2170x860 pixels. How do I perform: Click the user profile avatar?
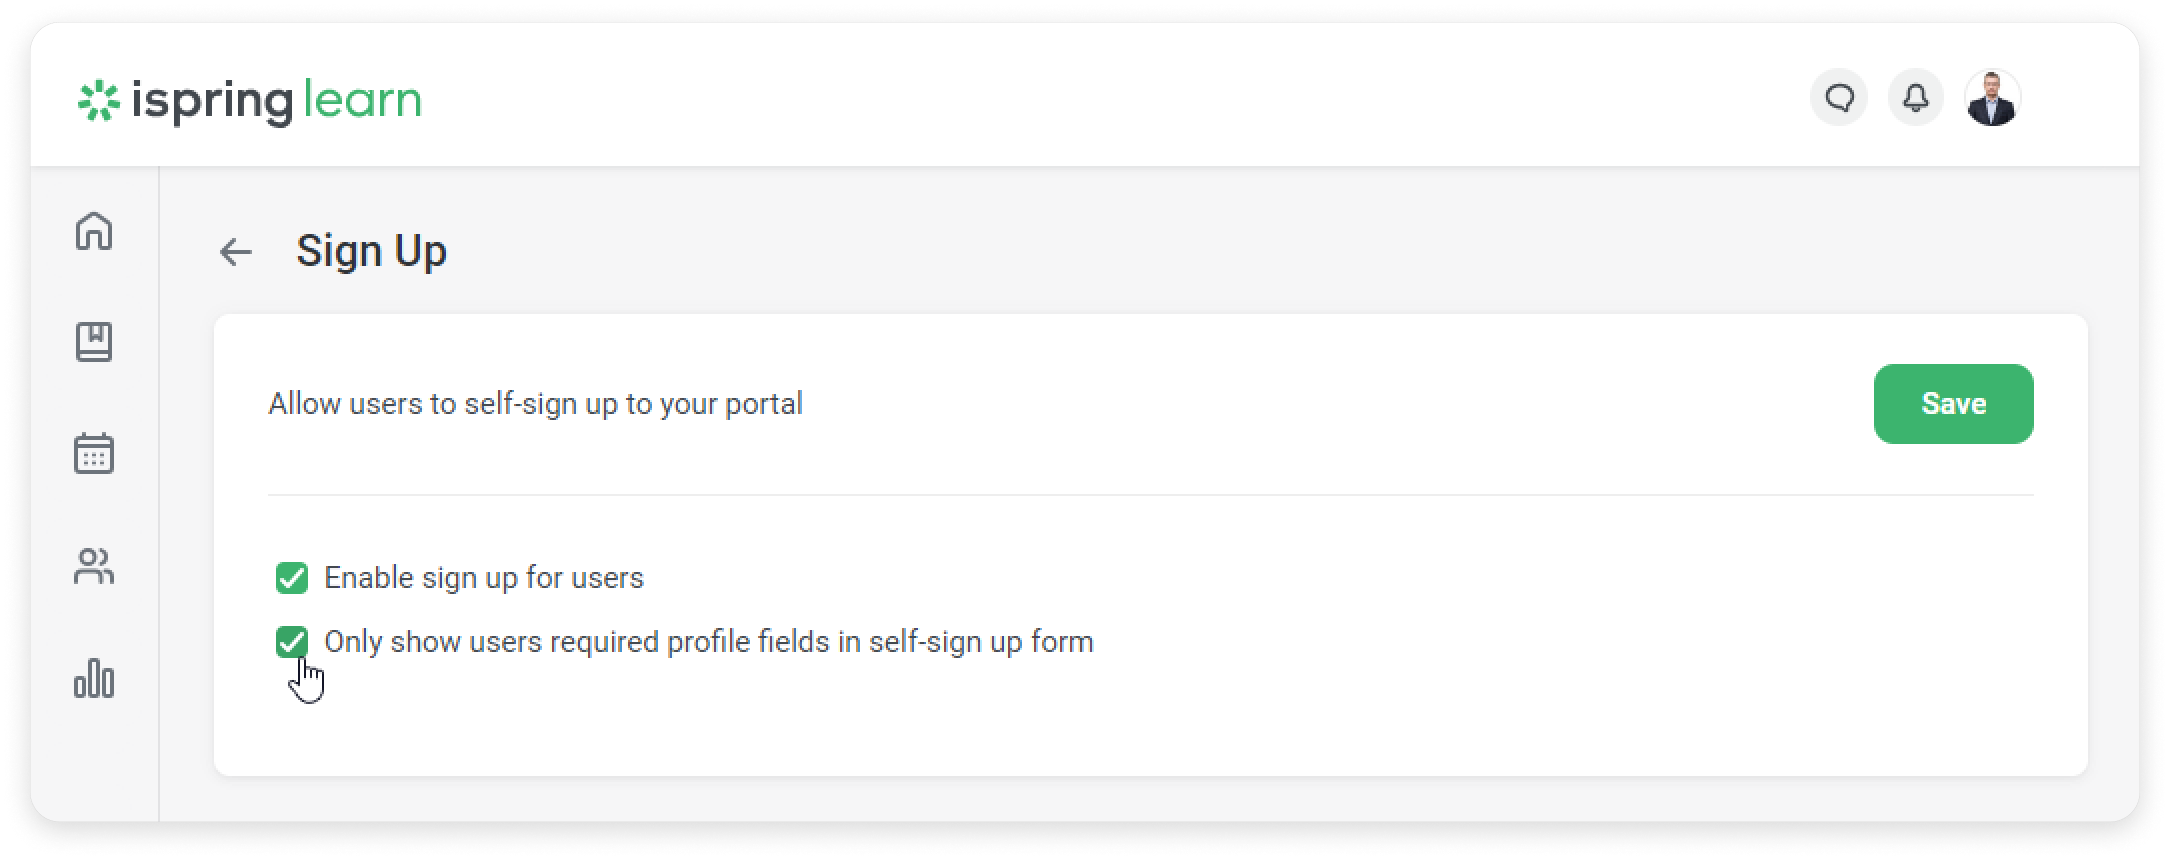[x=1992, y=98]
